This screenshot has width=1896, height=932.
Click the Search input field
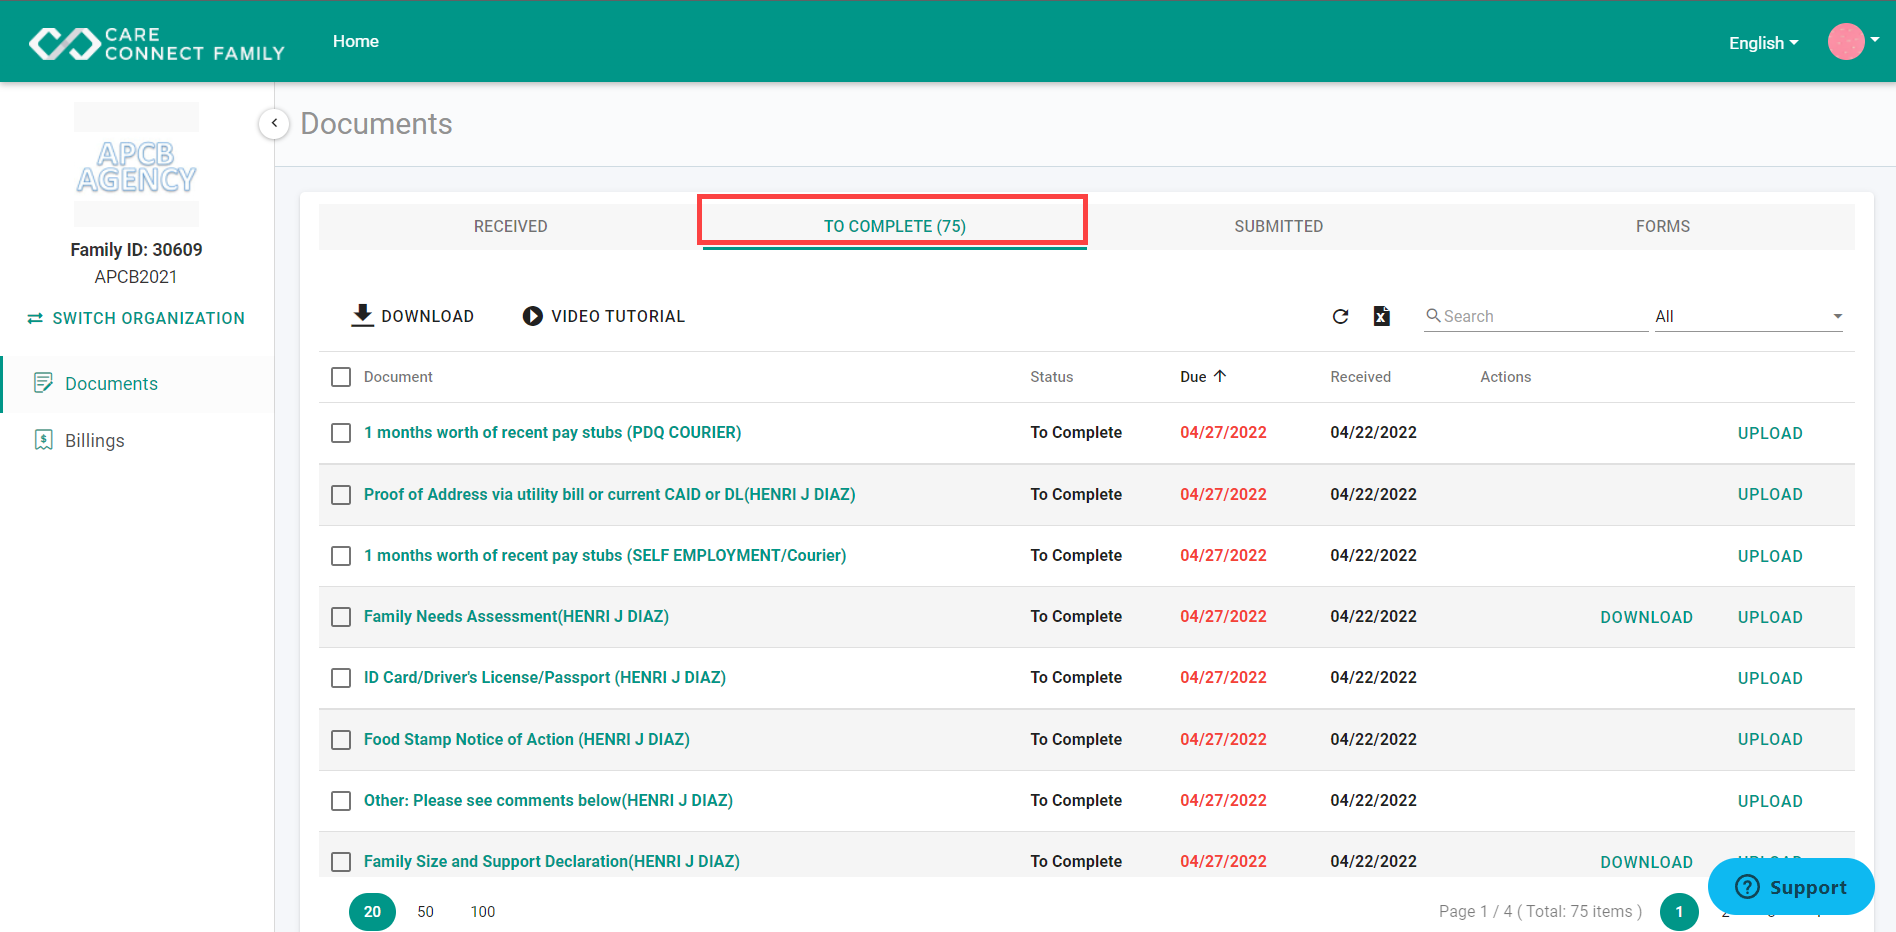(1536, 316)
